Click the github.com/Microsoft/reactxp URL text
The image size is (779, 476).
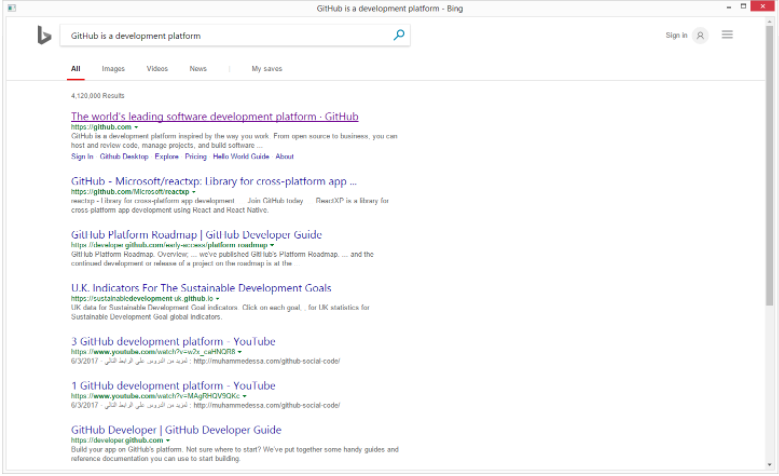click(x=130, y=192)
